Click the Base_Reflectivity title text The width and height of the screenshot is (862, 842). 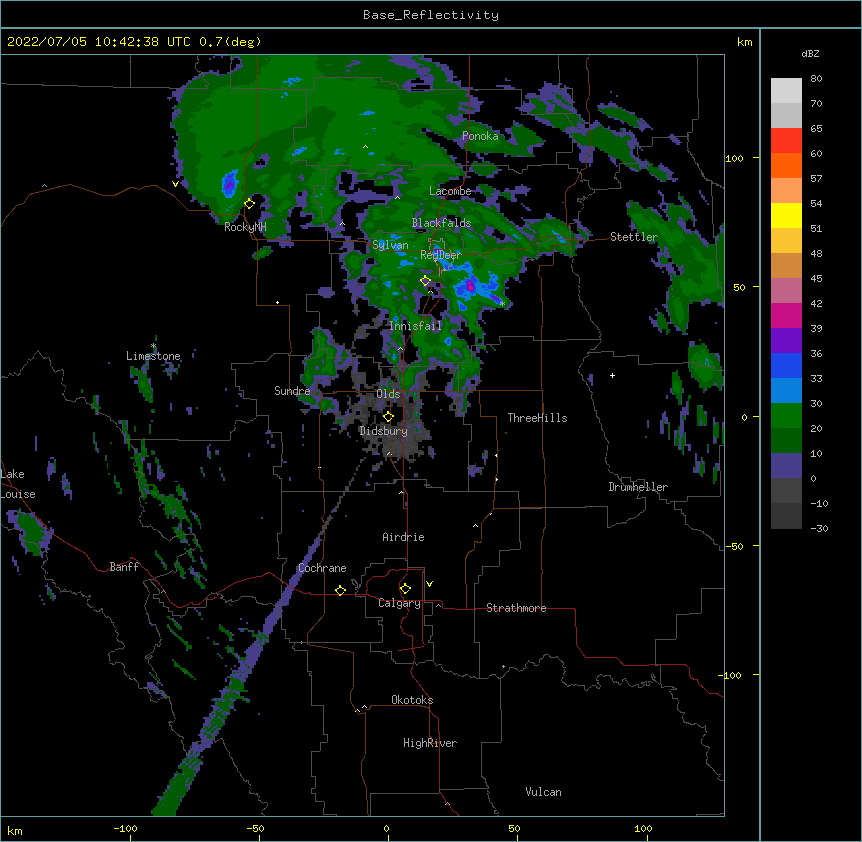click(431, 15)
